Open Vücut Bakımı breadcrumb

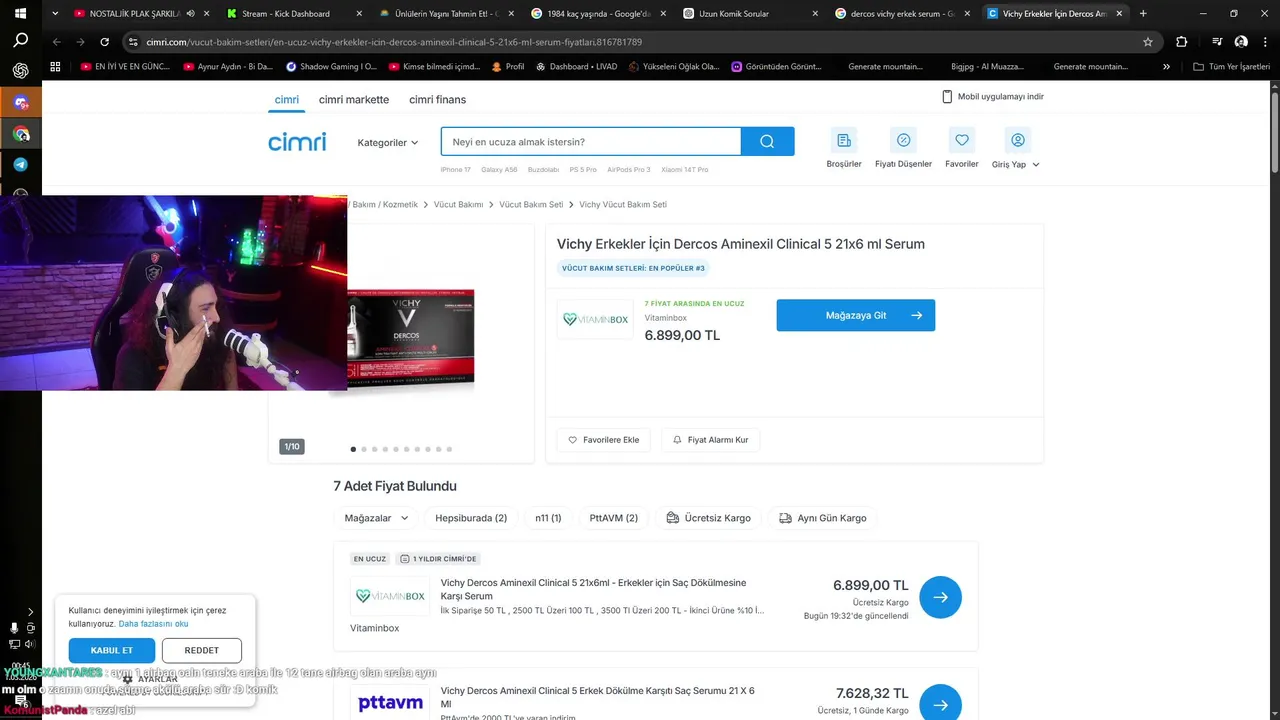458,204
